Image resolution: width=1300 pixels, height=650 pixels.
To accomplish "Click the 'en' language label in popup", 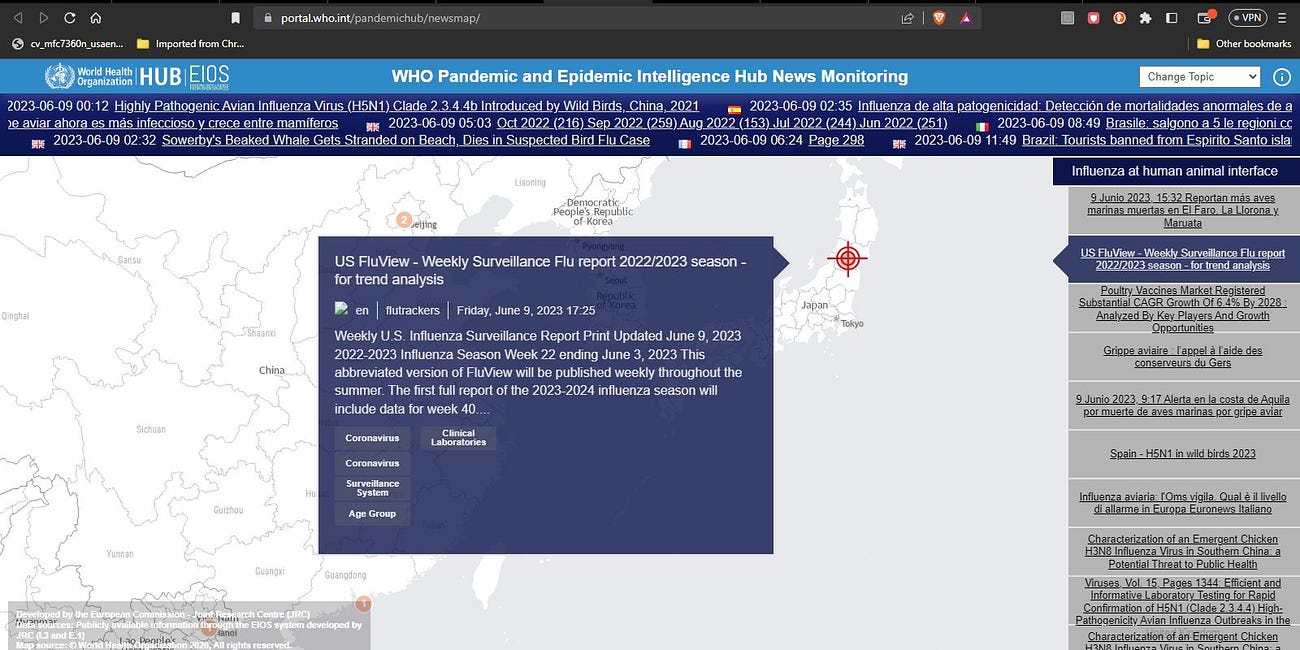I will 362,310.
